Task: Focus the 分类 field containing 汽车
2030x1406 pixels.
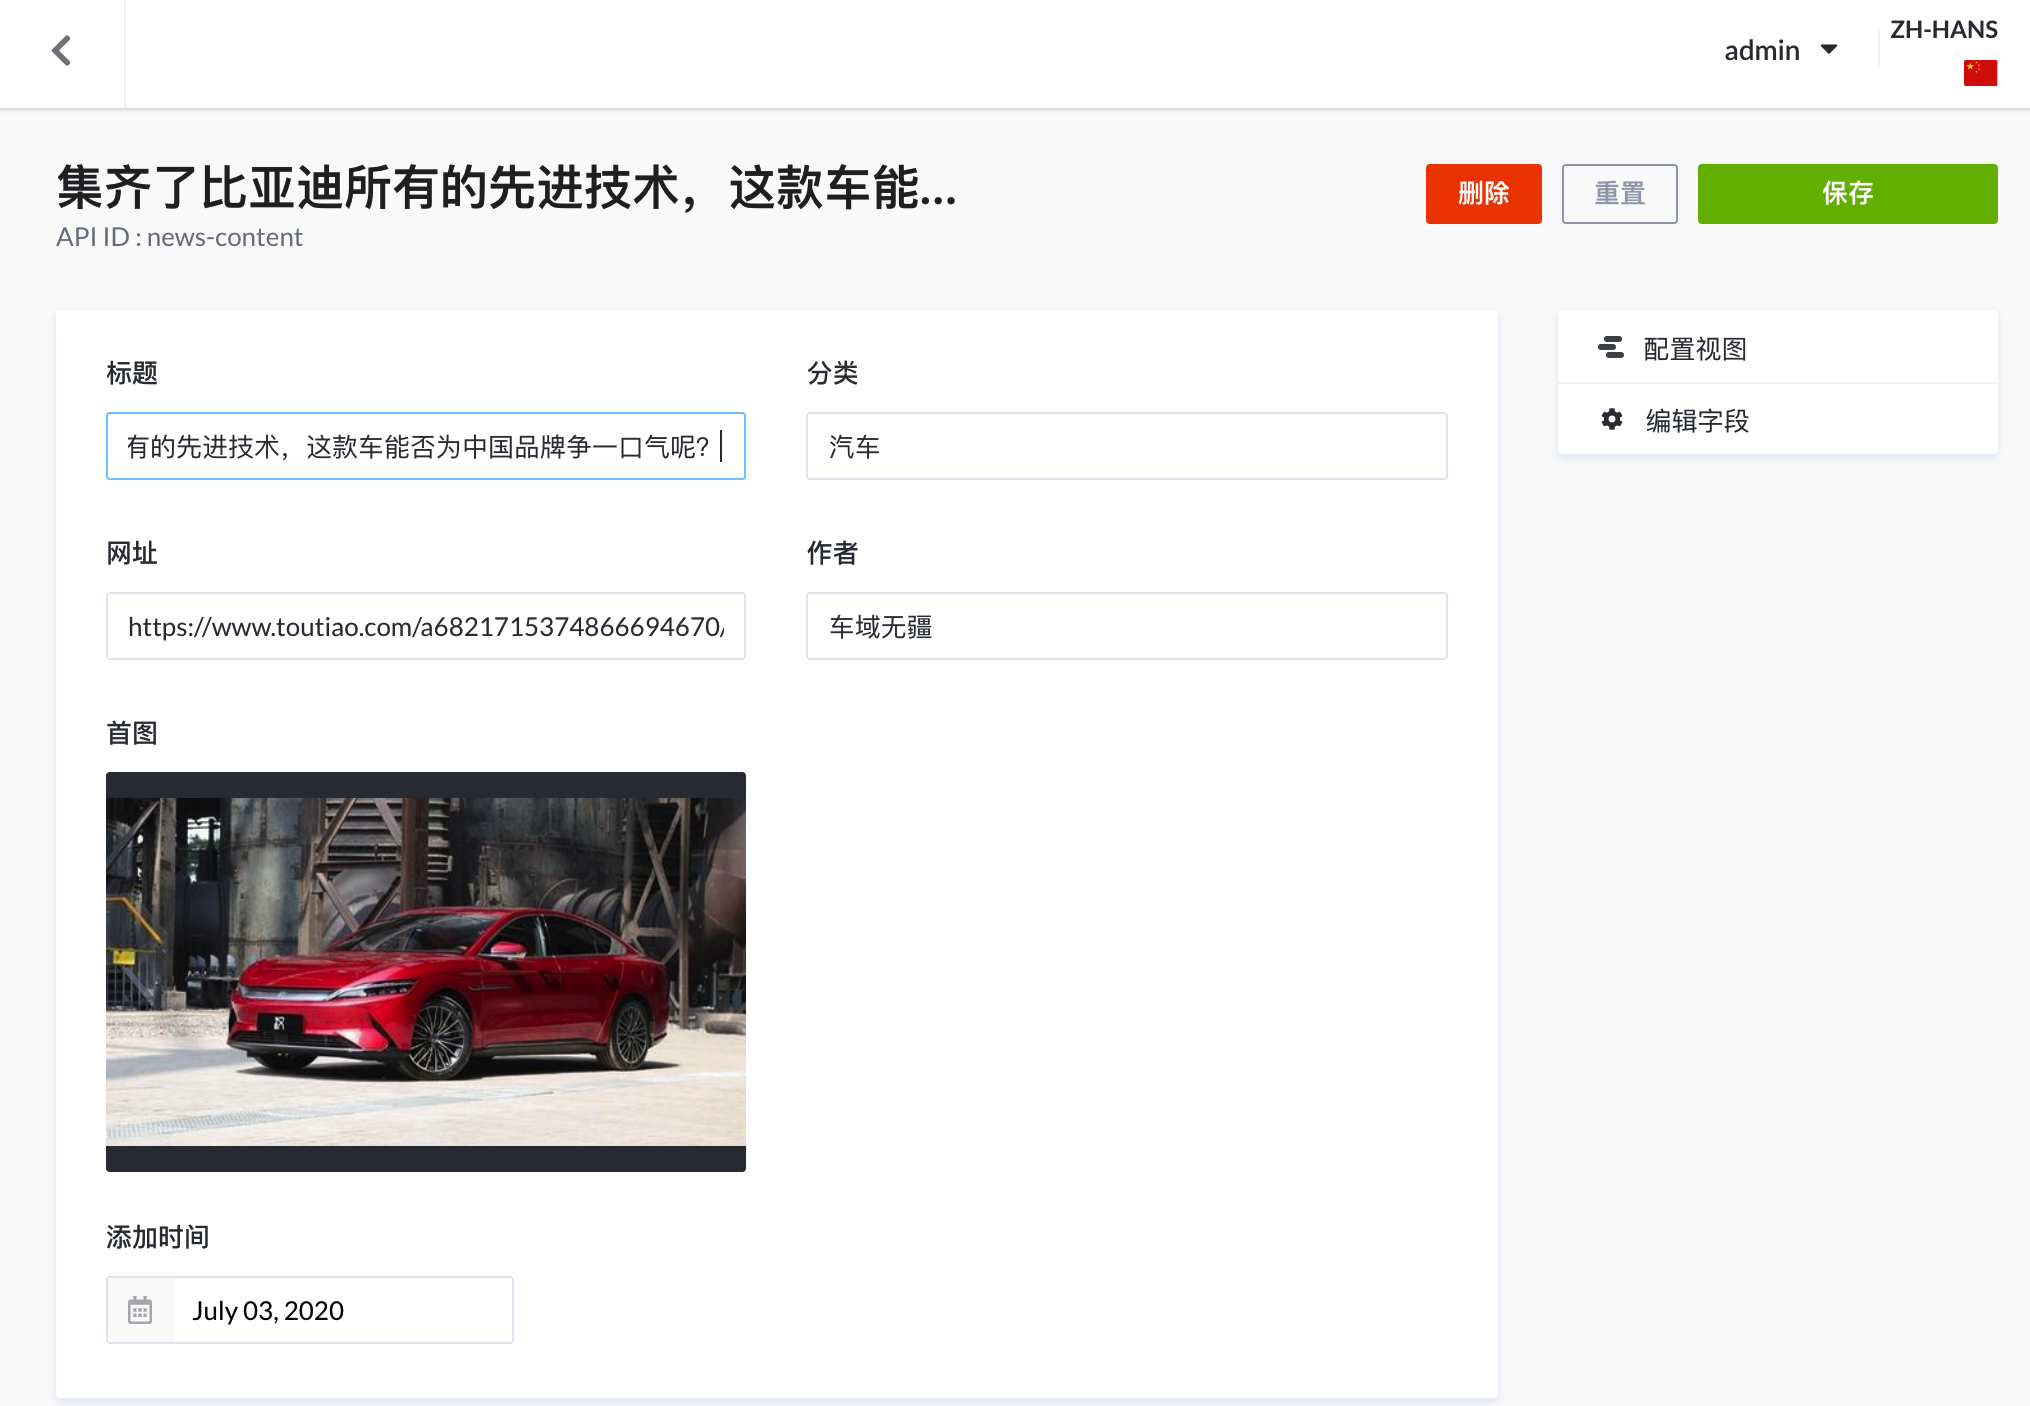Action: coord(1126,446)
